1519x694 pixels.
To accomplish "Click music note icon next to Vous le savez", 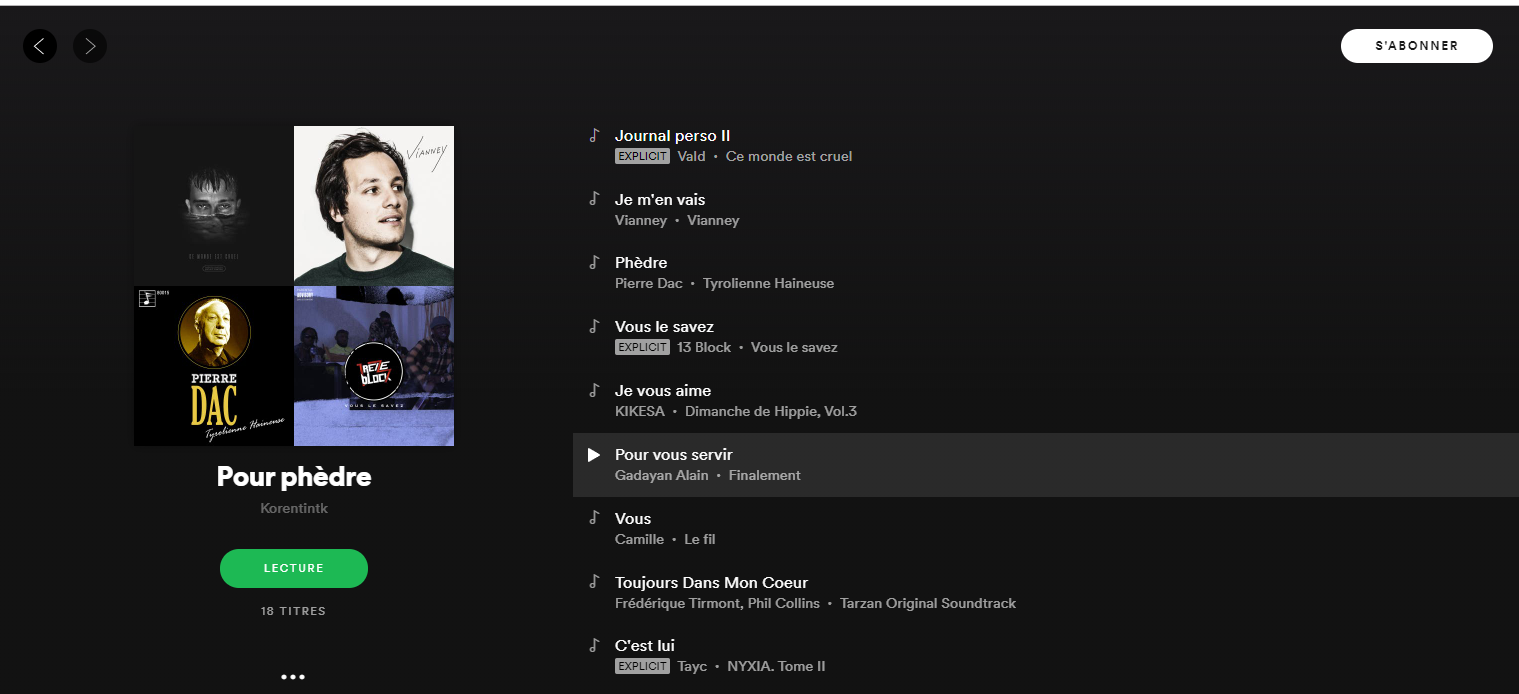I will point(593,326).
